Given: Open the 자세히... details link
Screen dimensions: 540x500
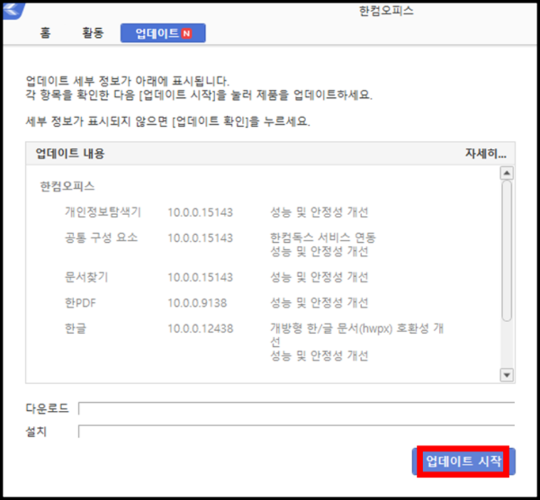Looking at the screenshot, I should coord(485,154).
